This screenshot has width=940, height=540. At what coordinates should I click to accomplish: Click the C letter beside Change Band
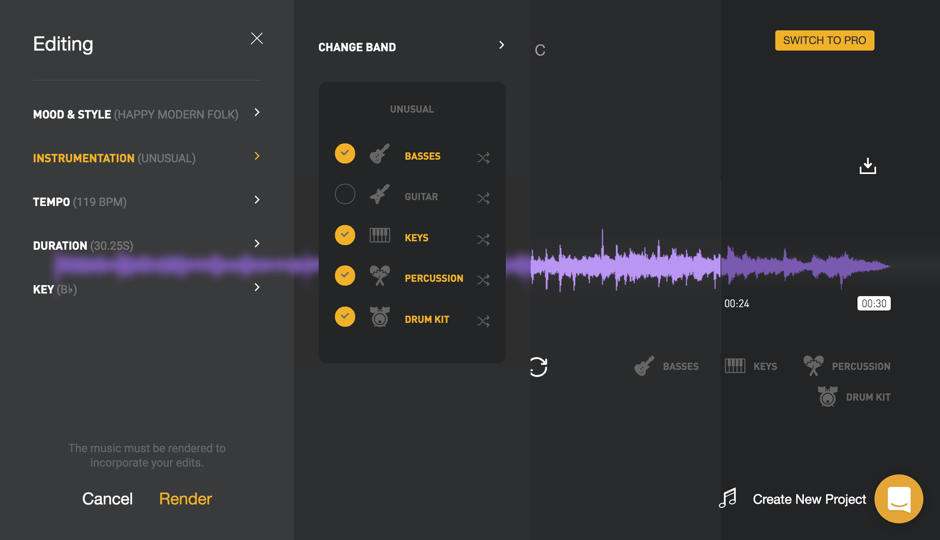(540, 50)
